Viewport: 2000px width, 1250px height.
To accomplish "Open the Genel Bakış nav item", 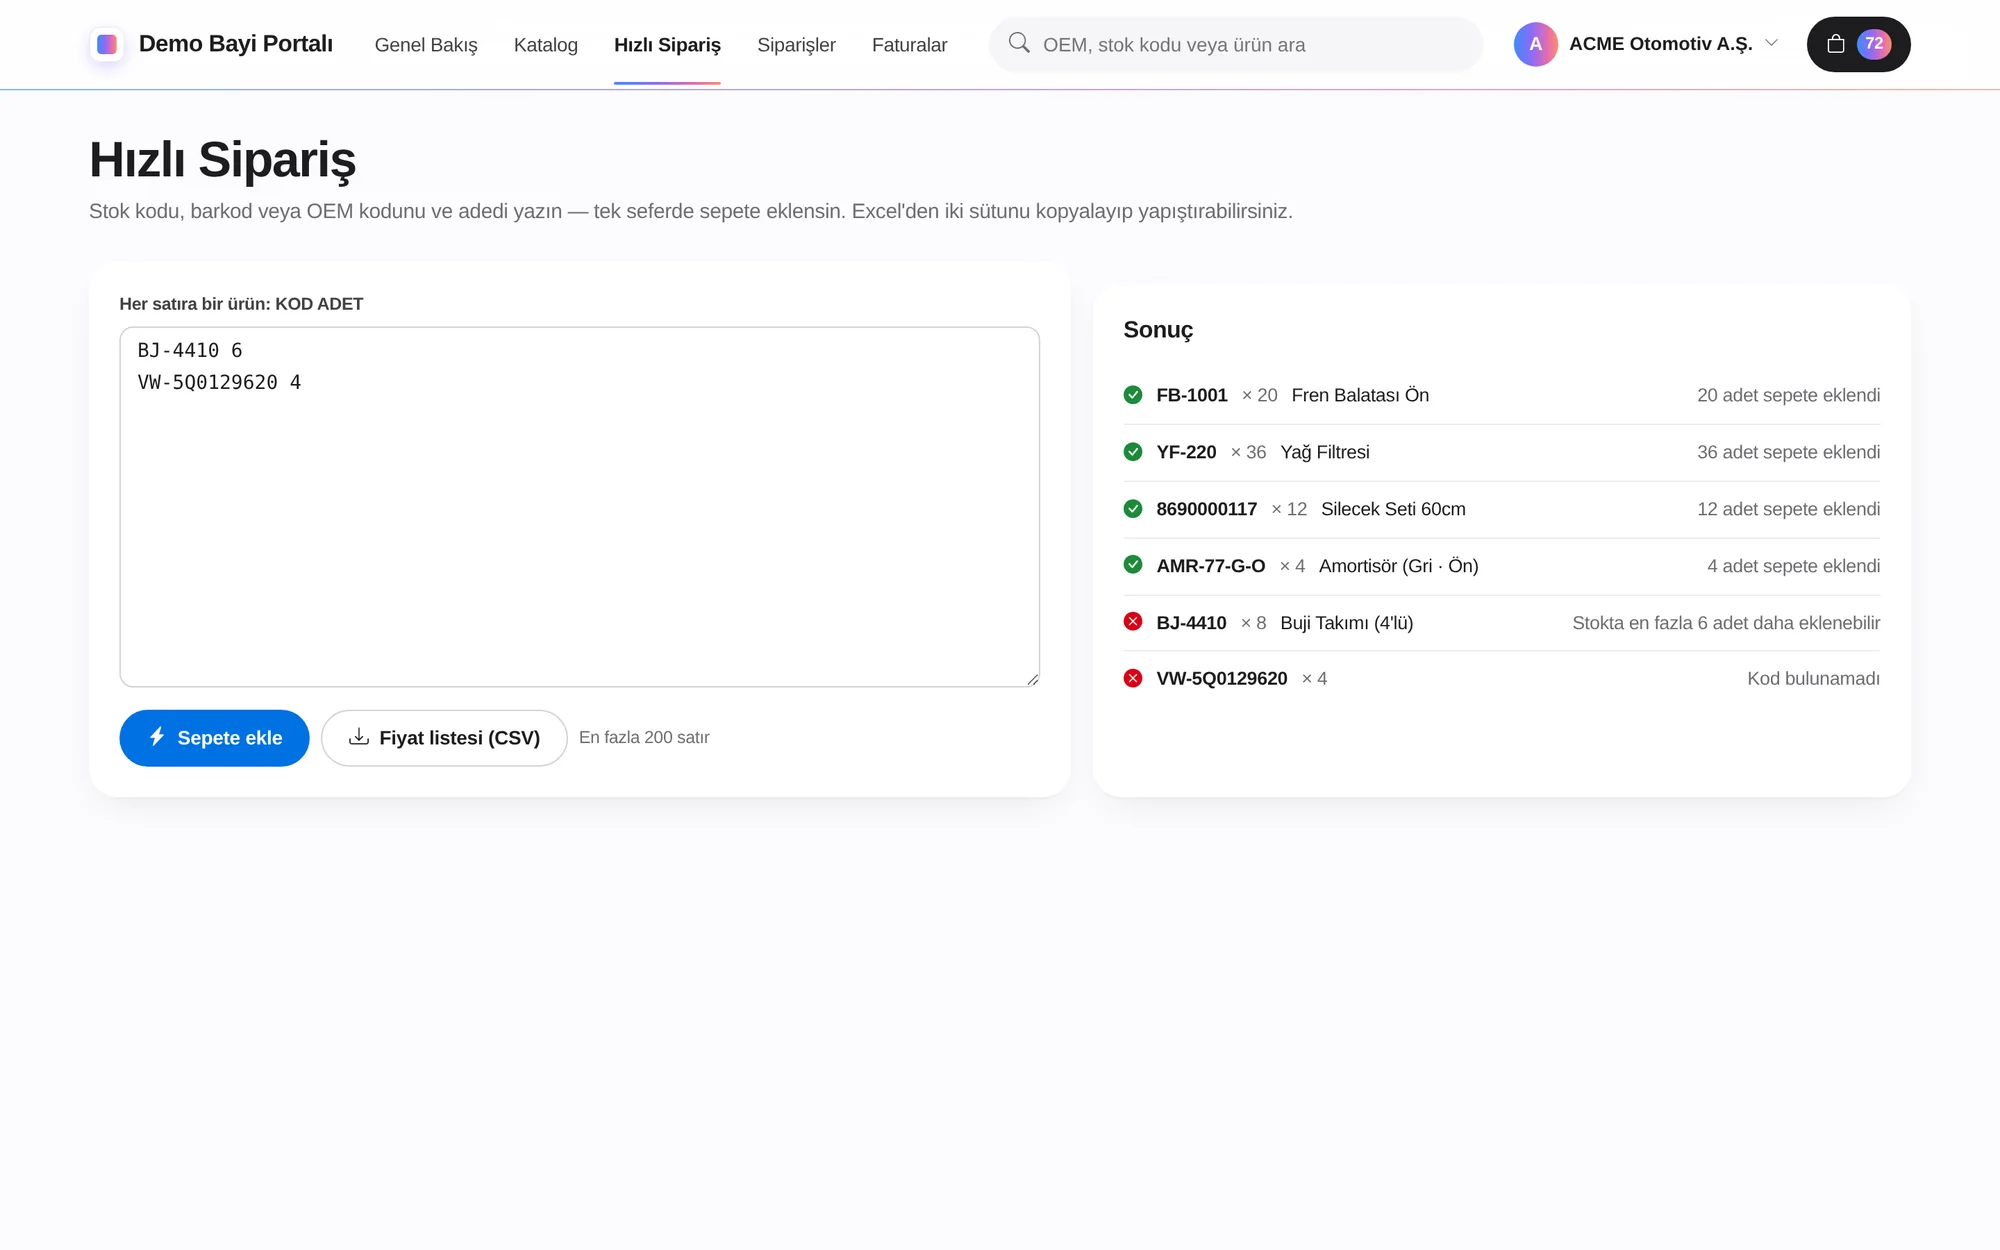I will 426,45.
